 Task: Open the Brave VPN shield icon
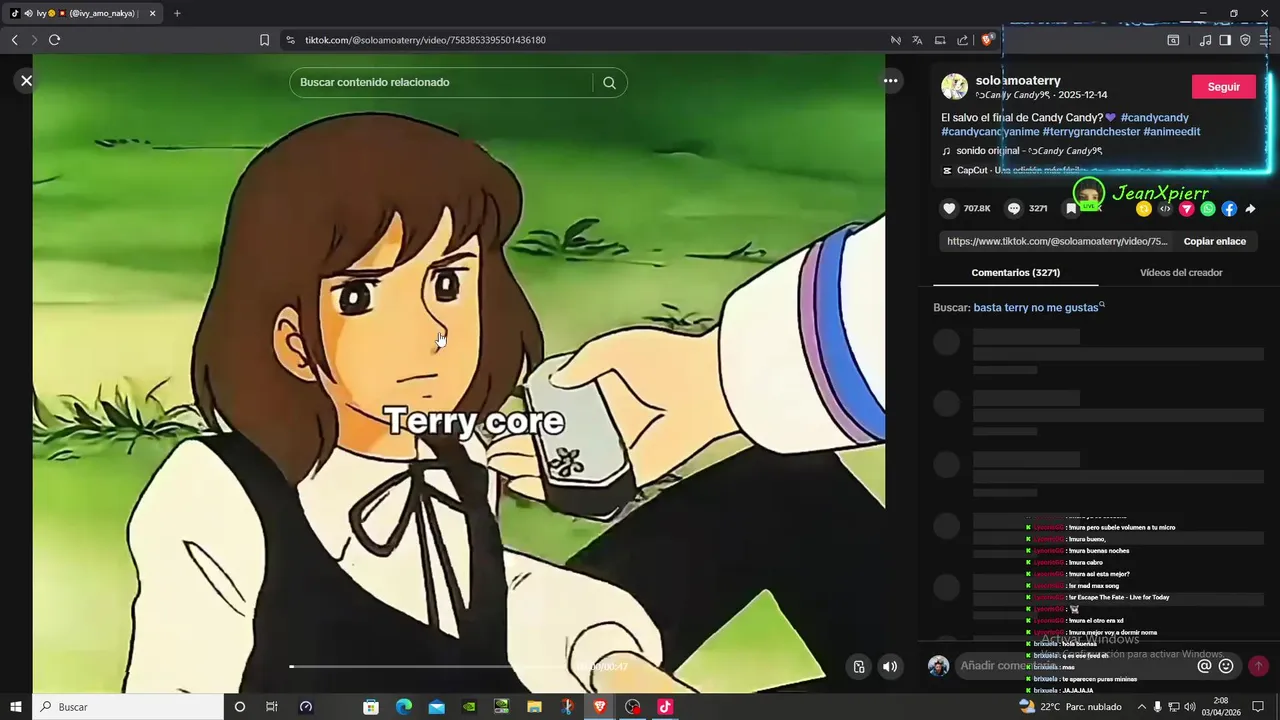[x=1245, y=40]
